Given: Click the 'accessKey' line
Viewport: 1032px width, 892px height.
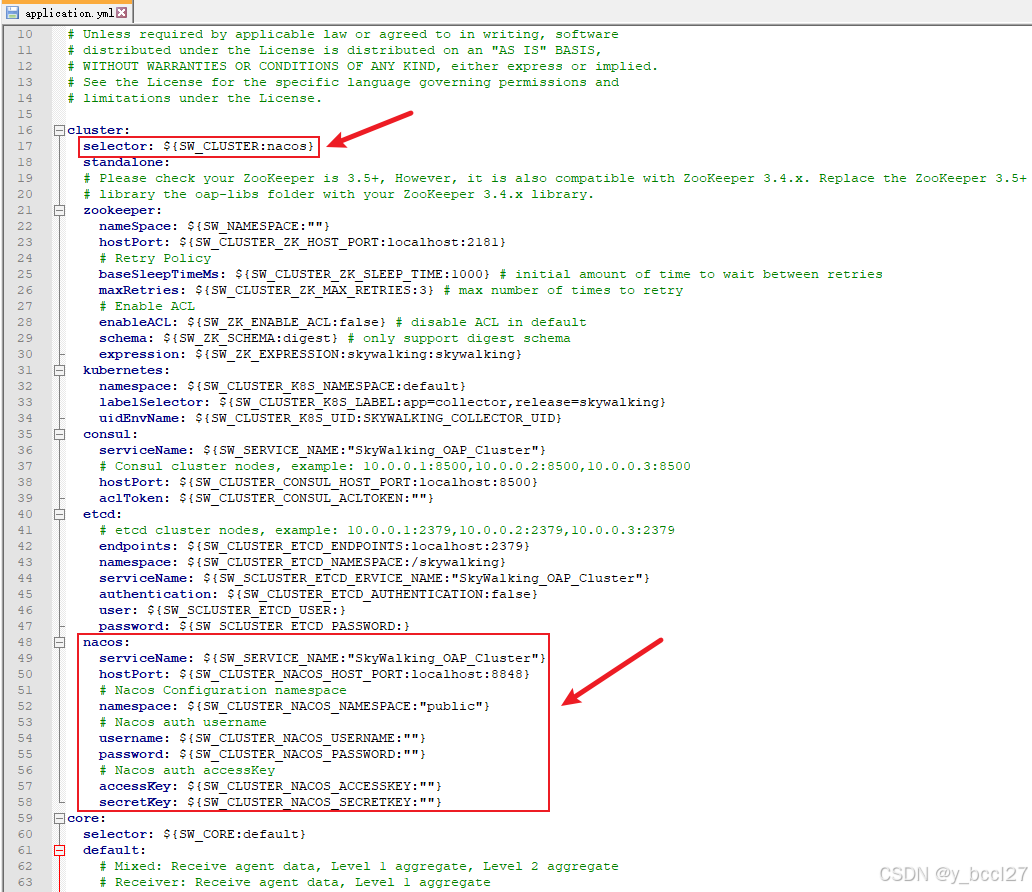Looking at the screenshot, I should (x=271, y=787).
